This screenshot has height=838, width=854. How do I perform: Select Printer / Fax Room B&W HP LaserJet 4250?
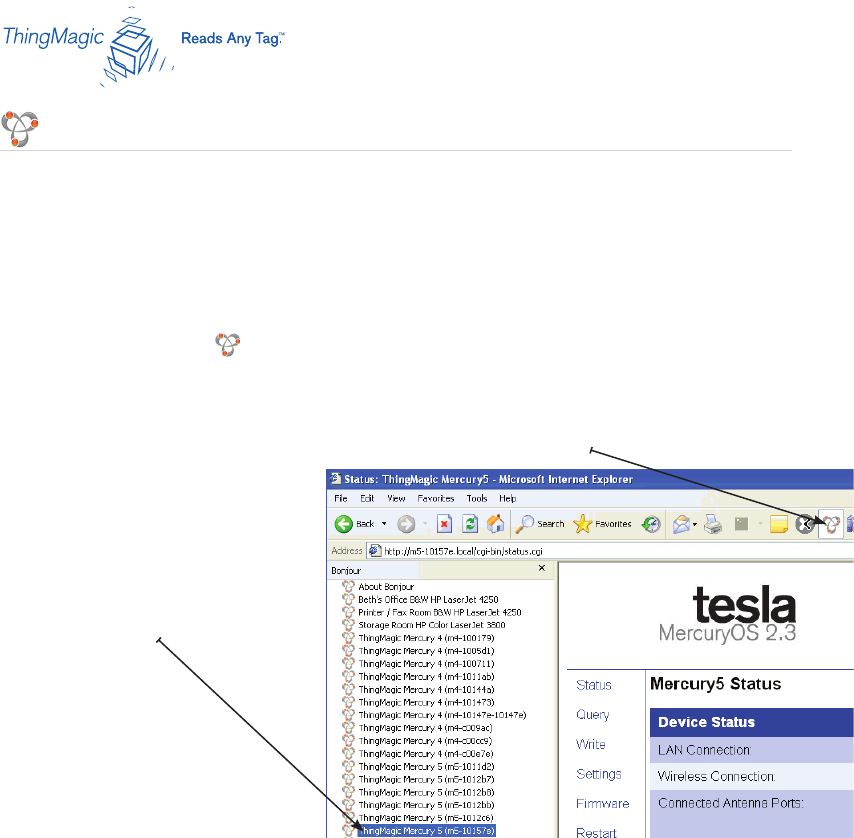tap(440, 613)
